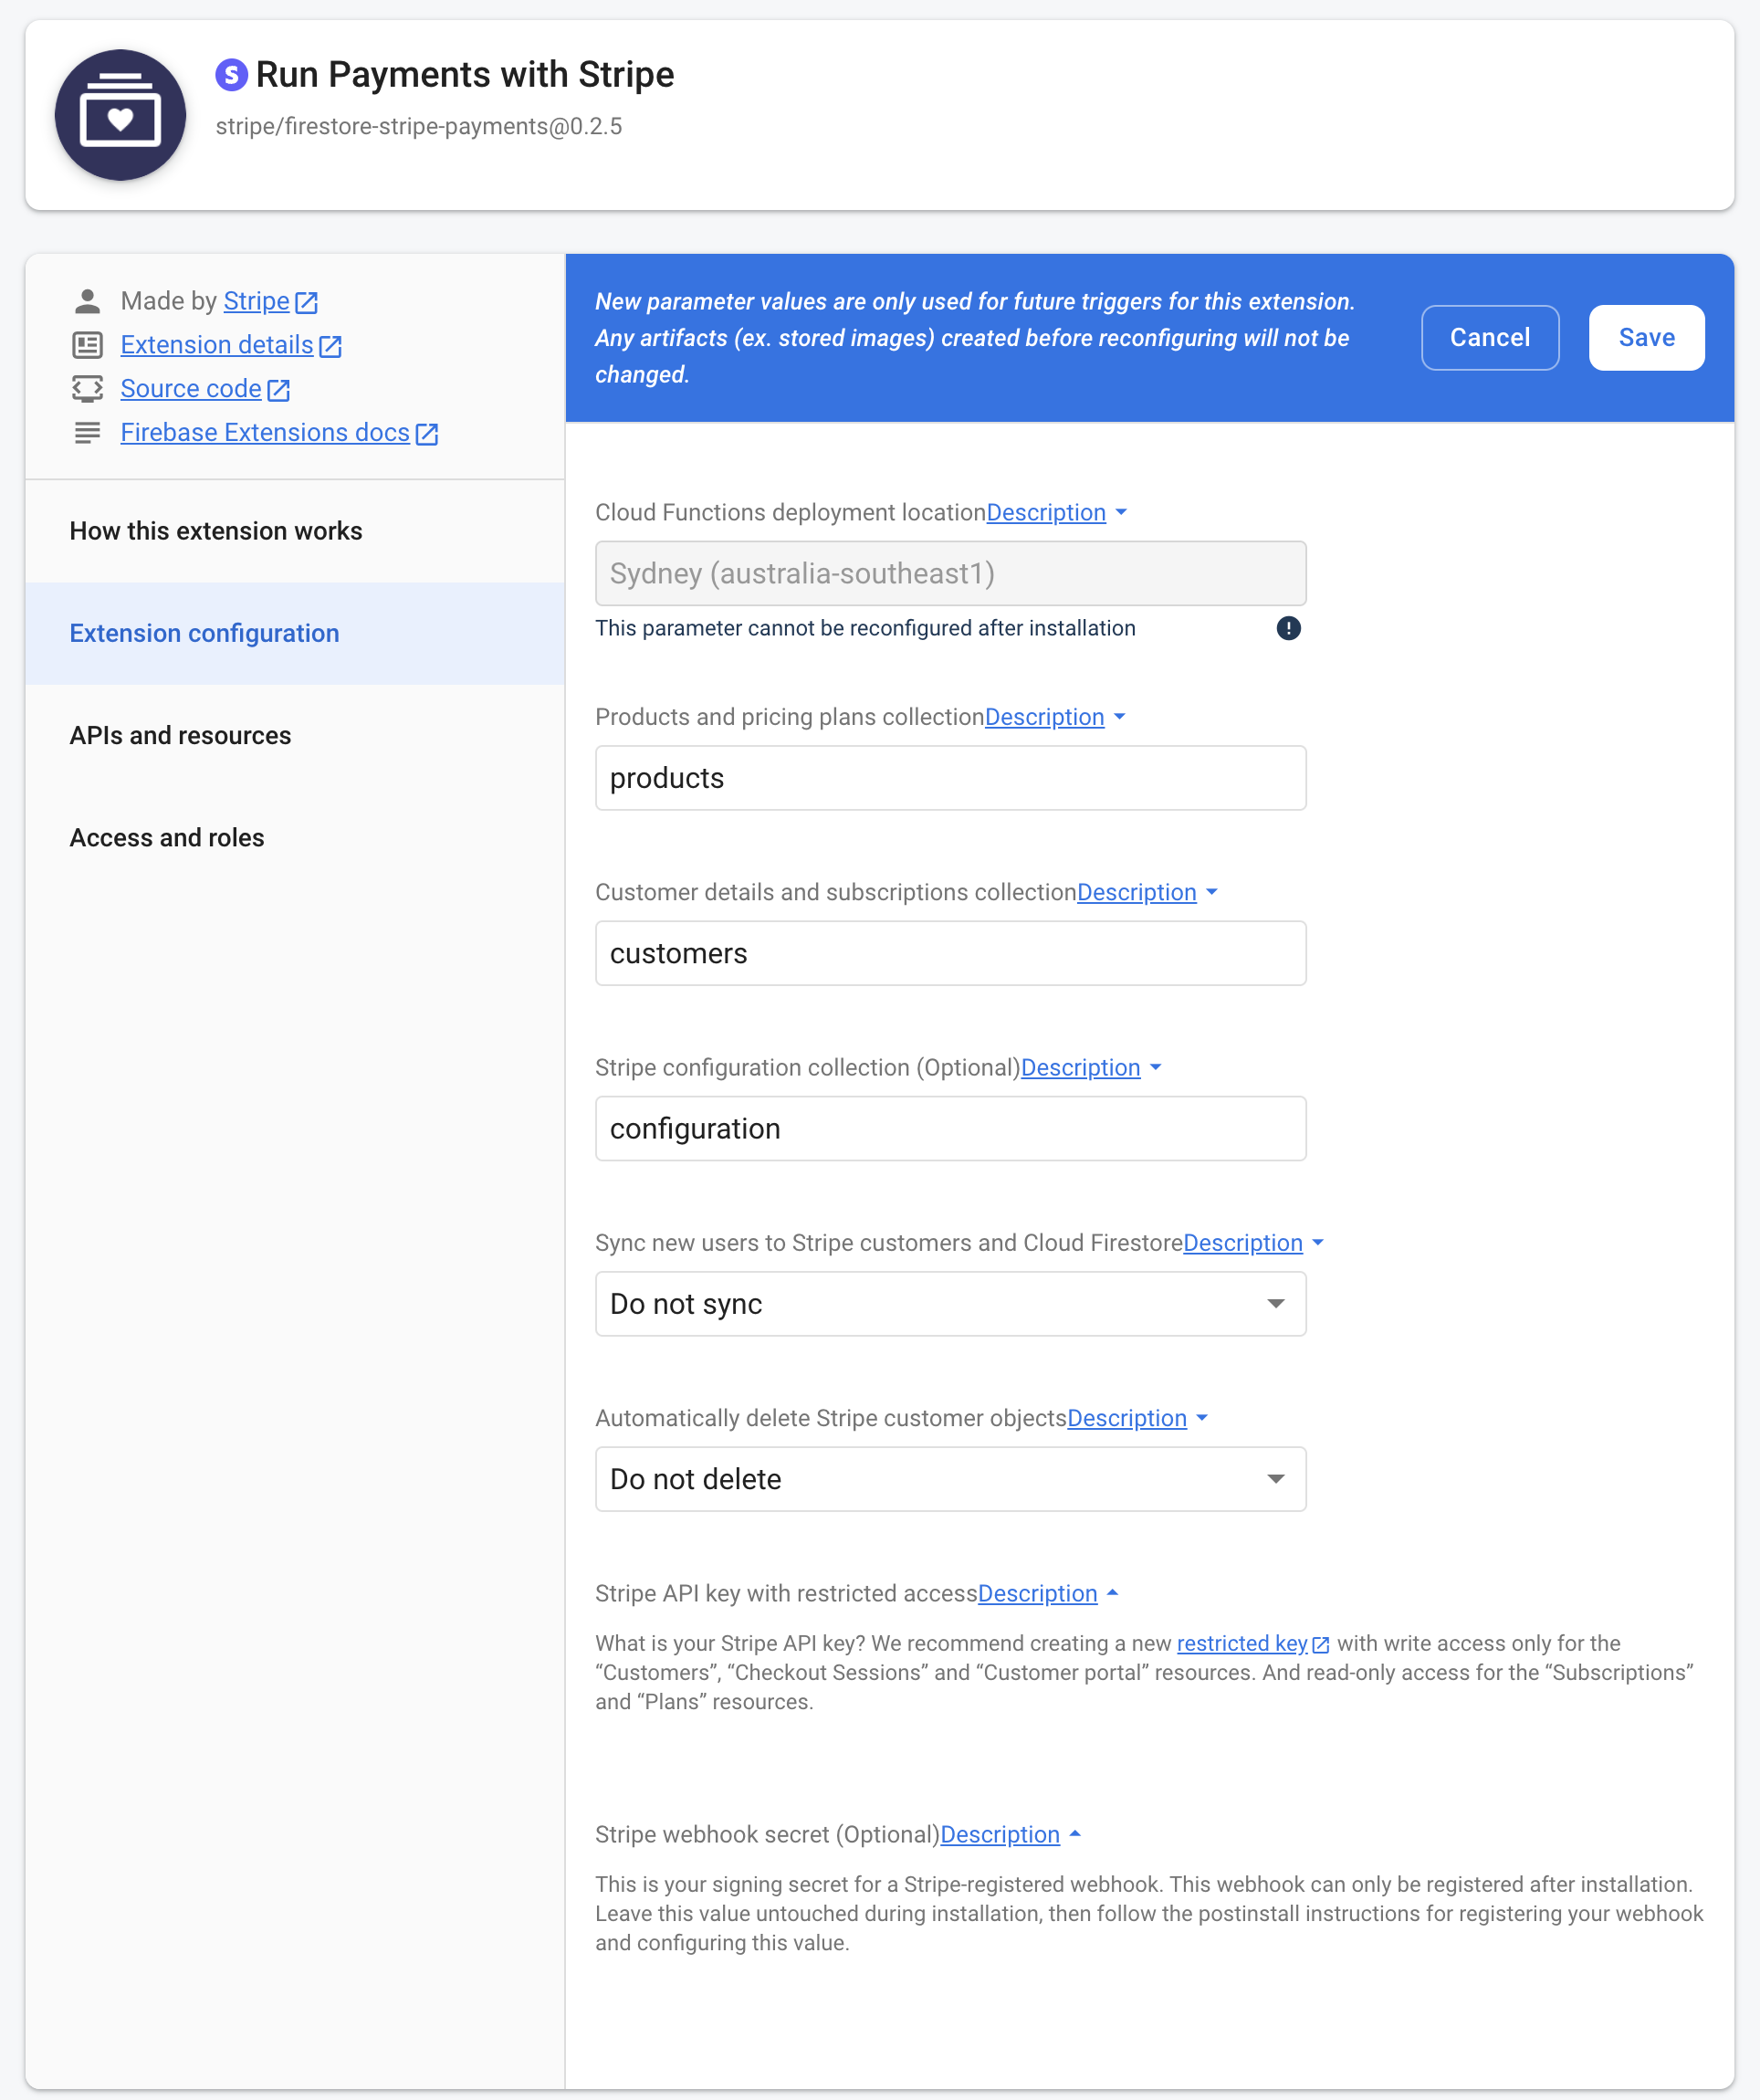Click the external link icon beside Extension details
This screenshot has width=1760, height=2100.
pyautogui.click(x=332, y=345)
